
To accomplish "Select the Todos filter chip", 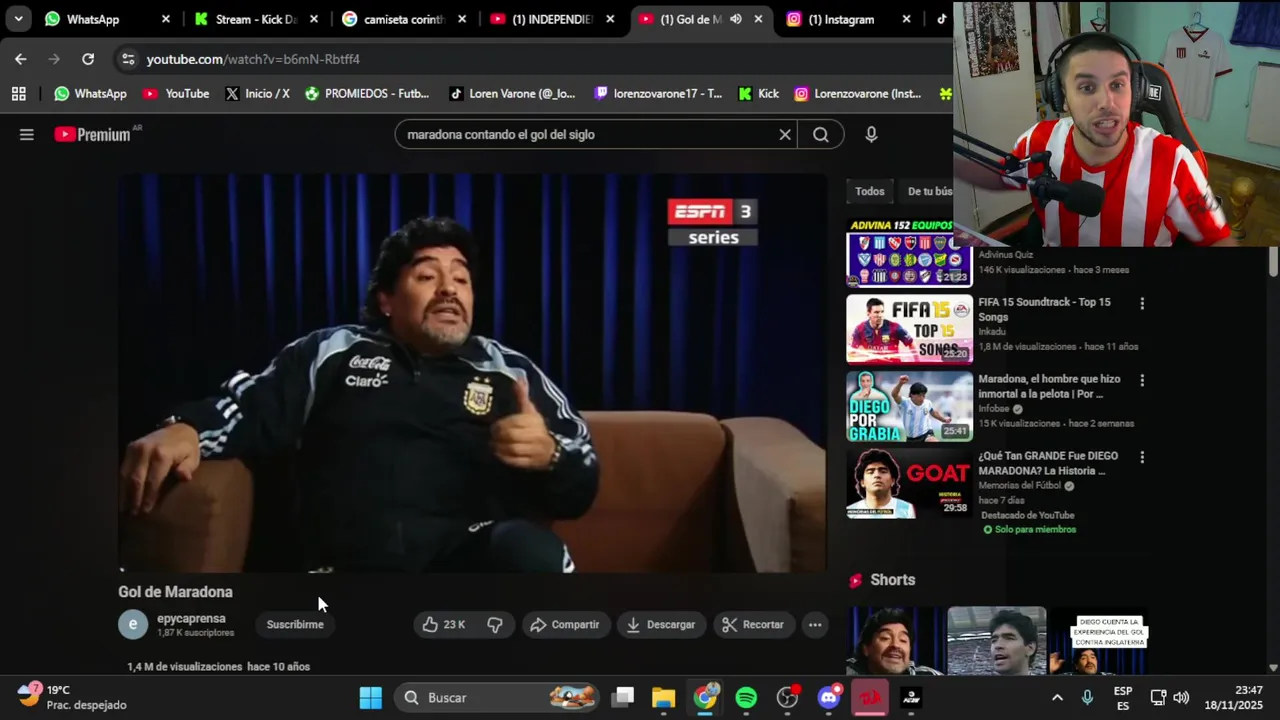I will pyautogui.click(x=870, y=191).
